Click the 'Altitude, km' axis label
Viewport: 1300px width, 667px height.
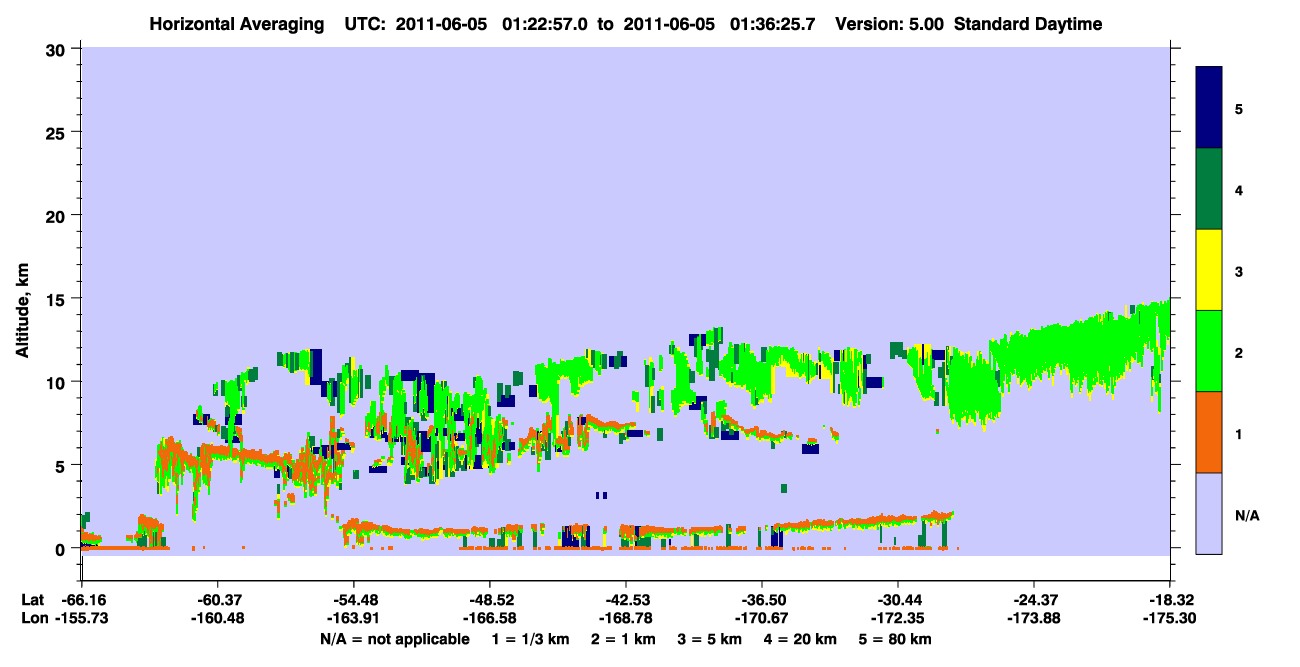22,308
